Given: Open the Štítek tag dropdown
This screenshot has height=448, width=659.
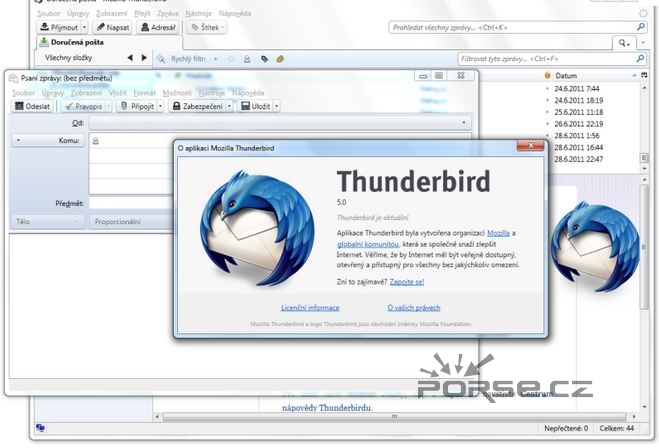Looking at the screenshot, I should click(x=208, y=27).
